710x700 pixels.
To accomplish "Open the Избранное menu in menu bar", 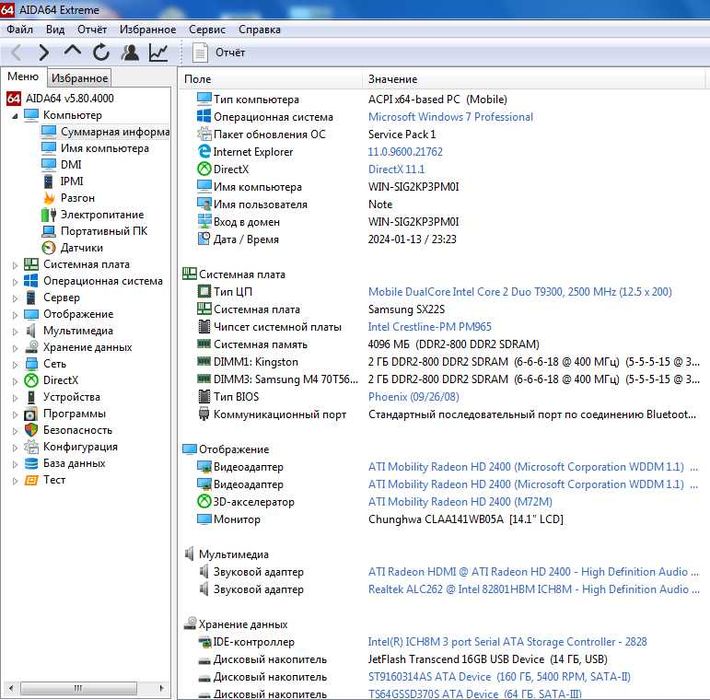I will 148,29.
